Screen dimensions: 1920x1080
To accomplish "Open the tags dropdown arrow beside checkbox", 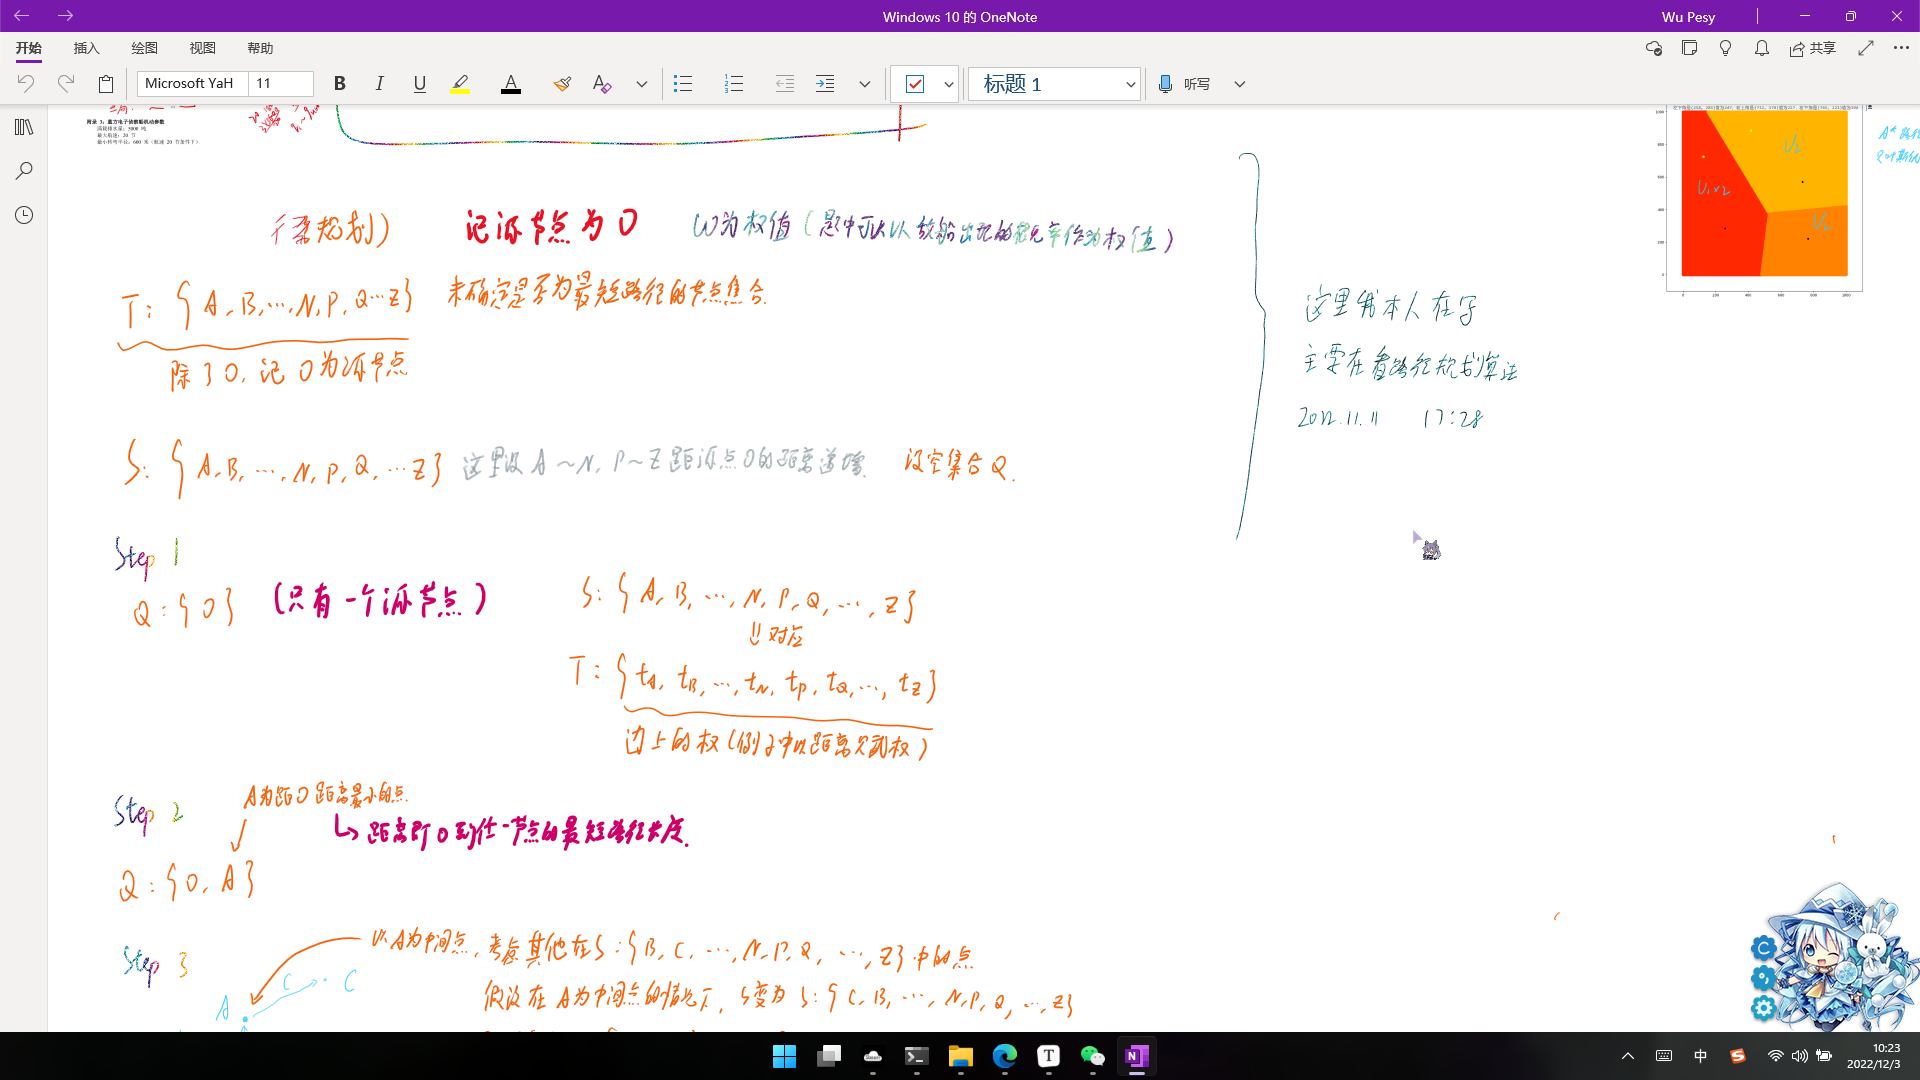I will 948,84.
